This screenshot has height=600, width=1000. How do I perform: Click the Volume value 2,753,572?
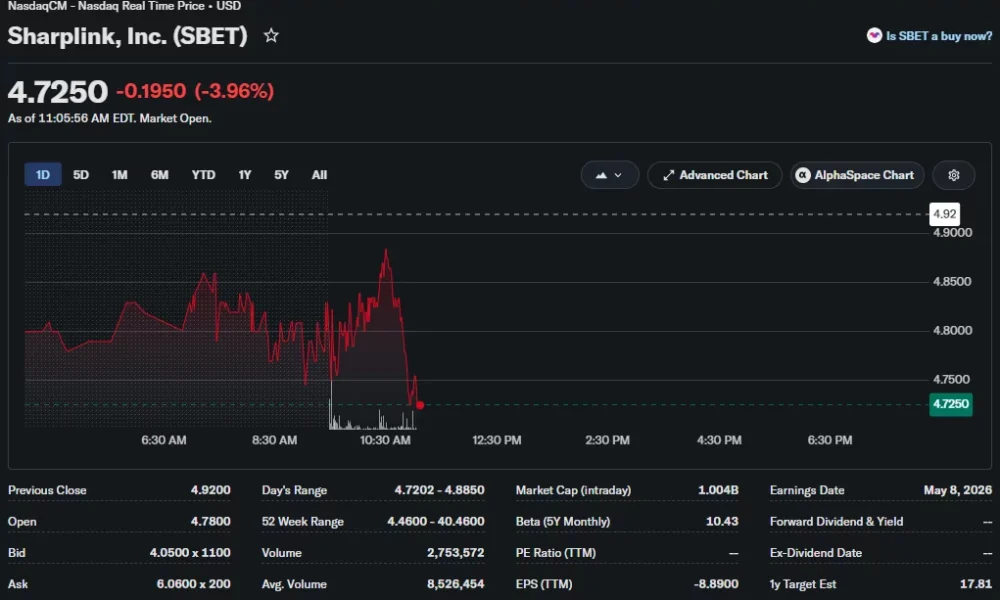pyautogui.click(x=455, y=553)
